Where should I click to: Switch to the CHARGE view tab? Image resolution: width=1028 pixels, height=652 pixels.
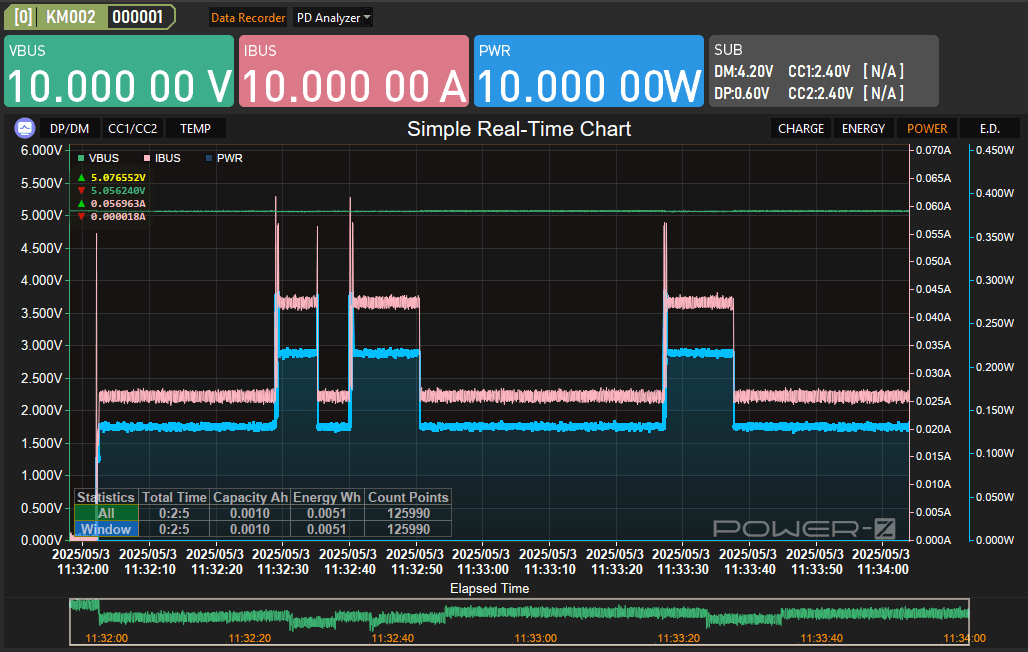tap(801, 128)
